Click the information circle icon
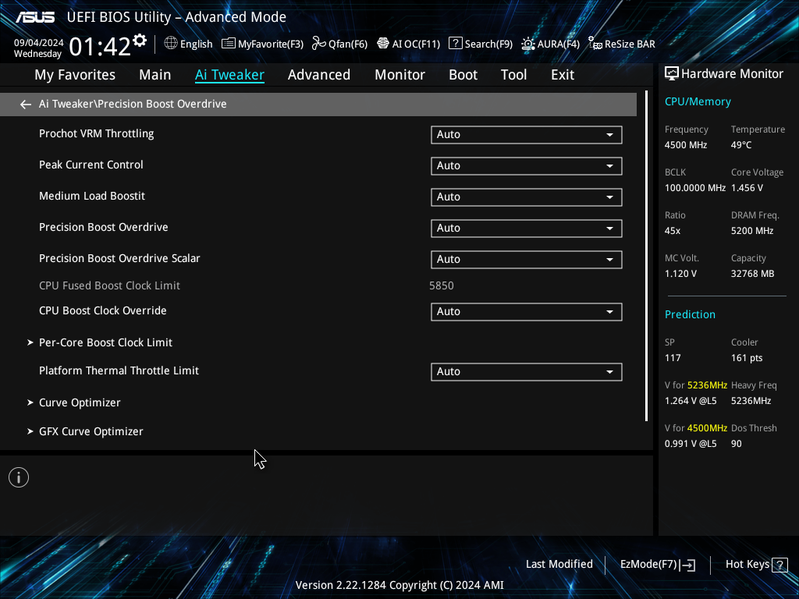The image size is (799, 599). click(x=19, y=477)
